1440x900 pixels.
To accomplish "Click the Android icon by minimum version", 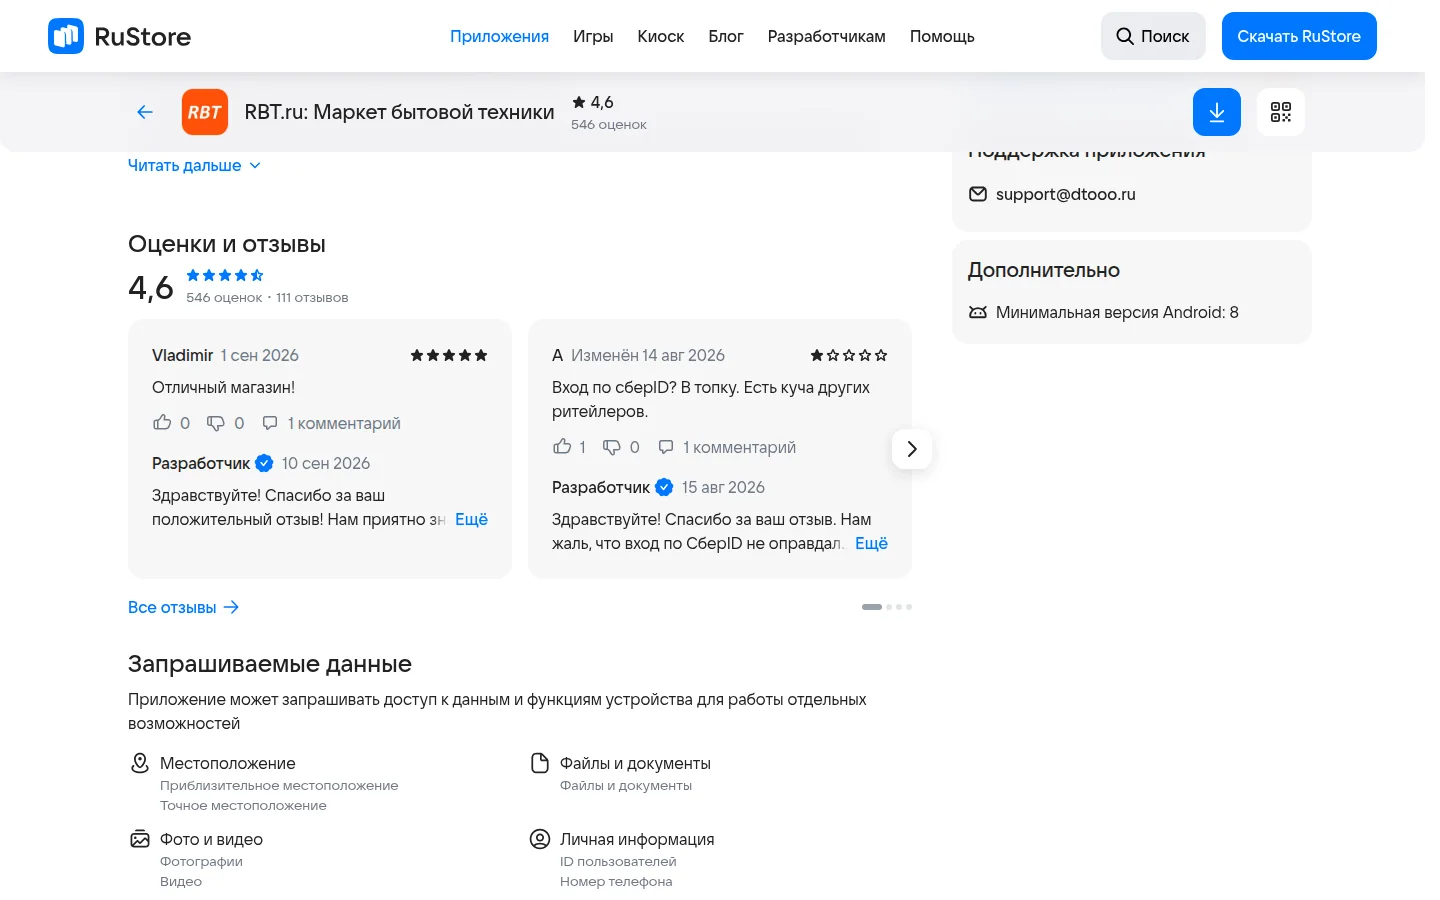I will click(x=978, y=312).
